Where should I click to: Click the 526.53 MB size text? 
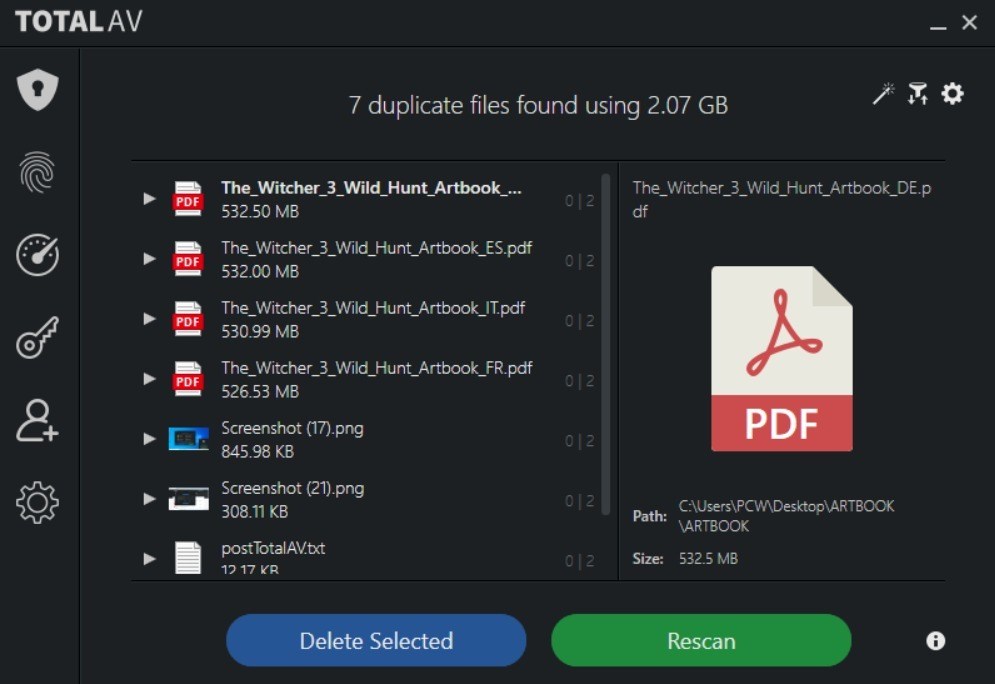coord(260,391)
